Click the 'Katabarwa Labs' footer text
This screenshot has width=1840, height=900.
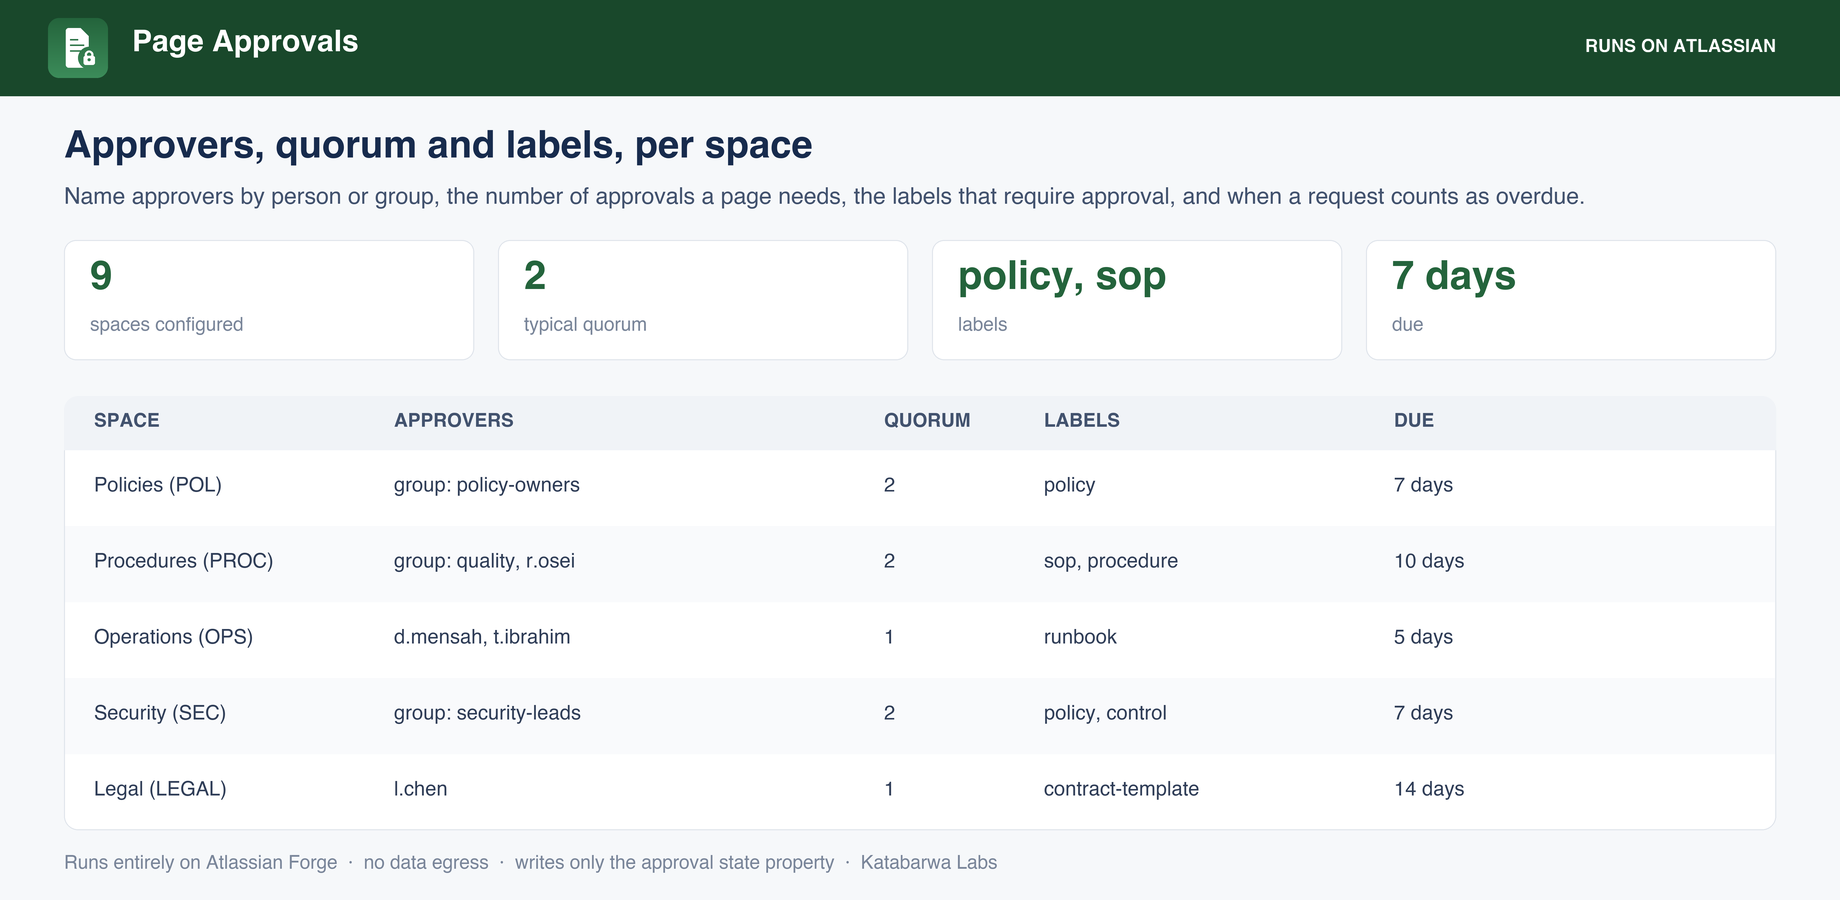[x=929, y=862]
